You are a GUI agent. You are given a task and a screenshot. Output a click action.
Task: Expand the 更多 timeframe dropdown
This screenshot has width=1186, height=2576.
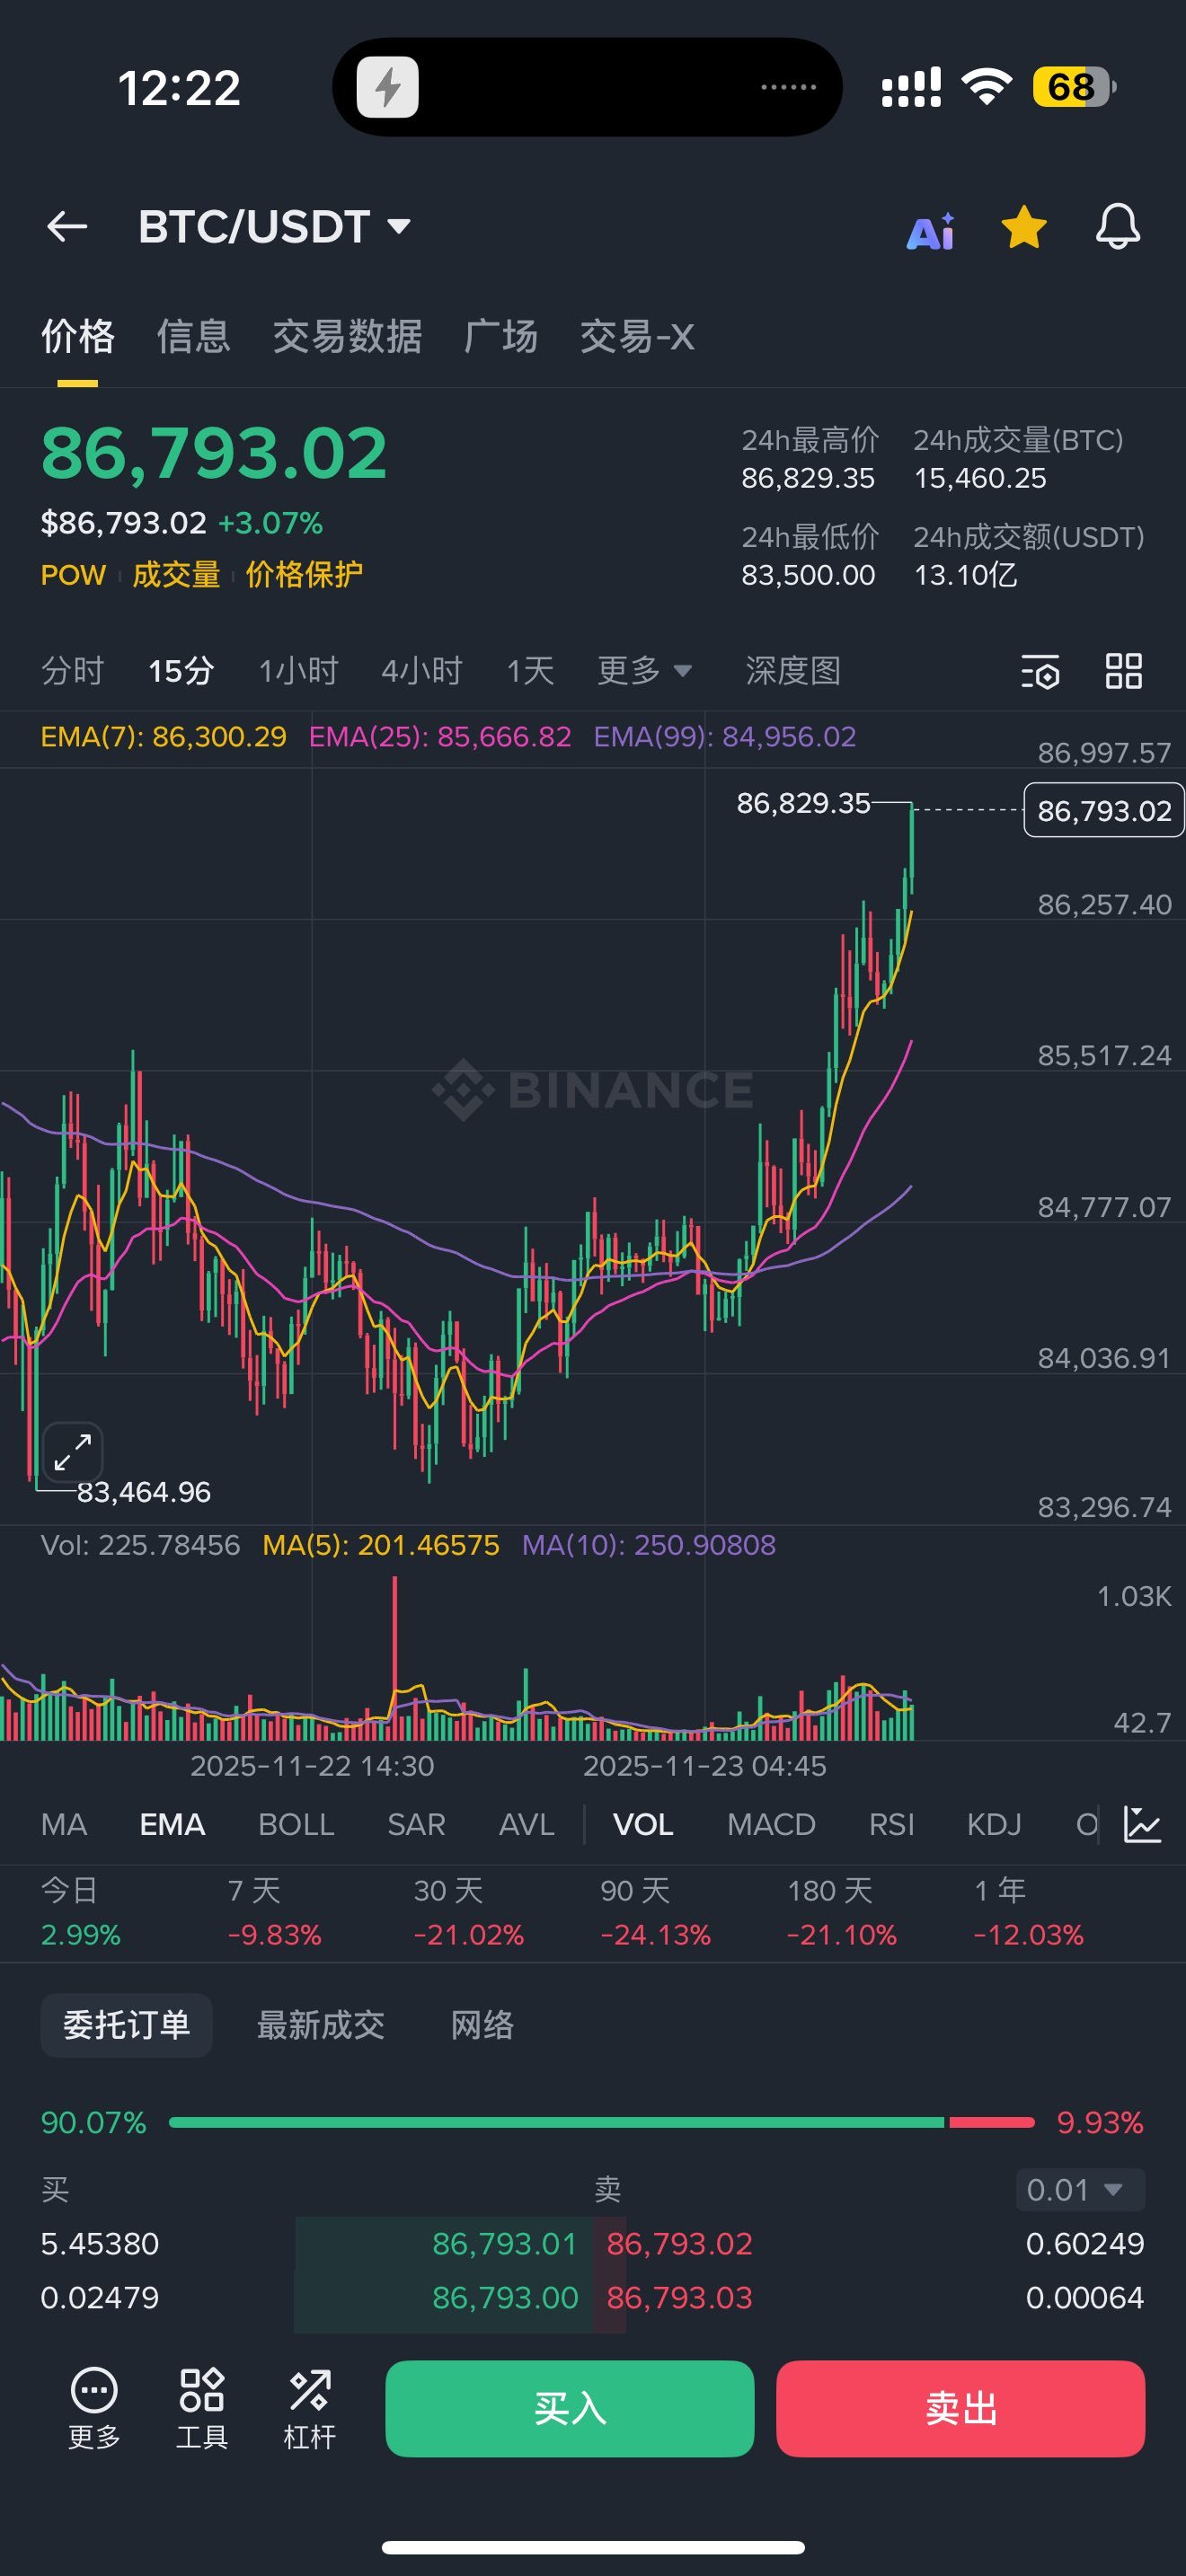[x=645, y=670]
